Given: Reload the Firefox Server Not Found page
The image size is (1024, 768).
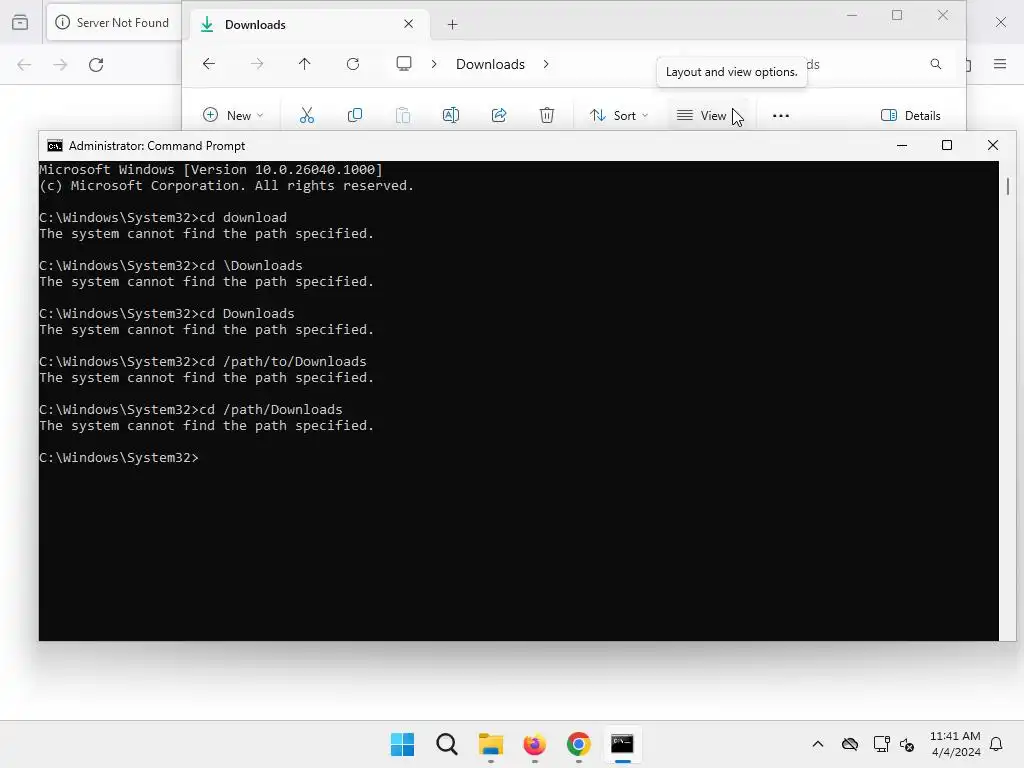Looking at the screenshot, I should [96, 65].
